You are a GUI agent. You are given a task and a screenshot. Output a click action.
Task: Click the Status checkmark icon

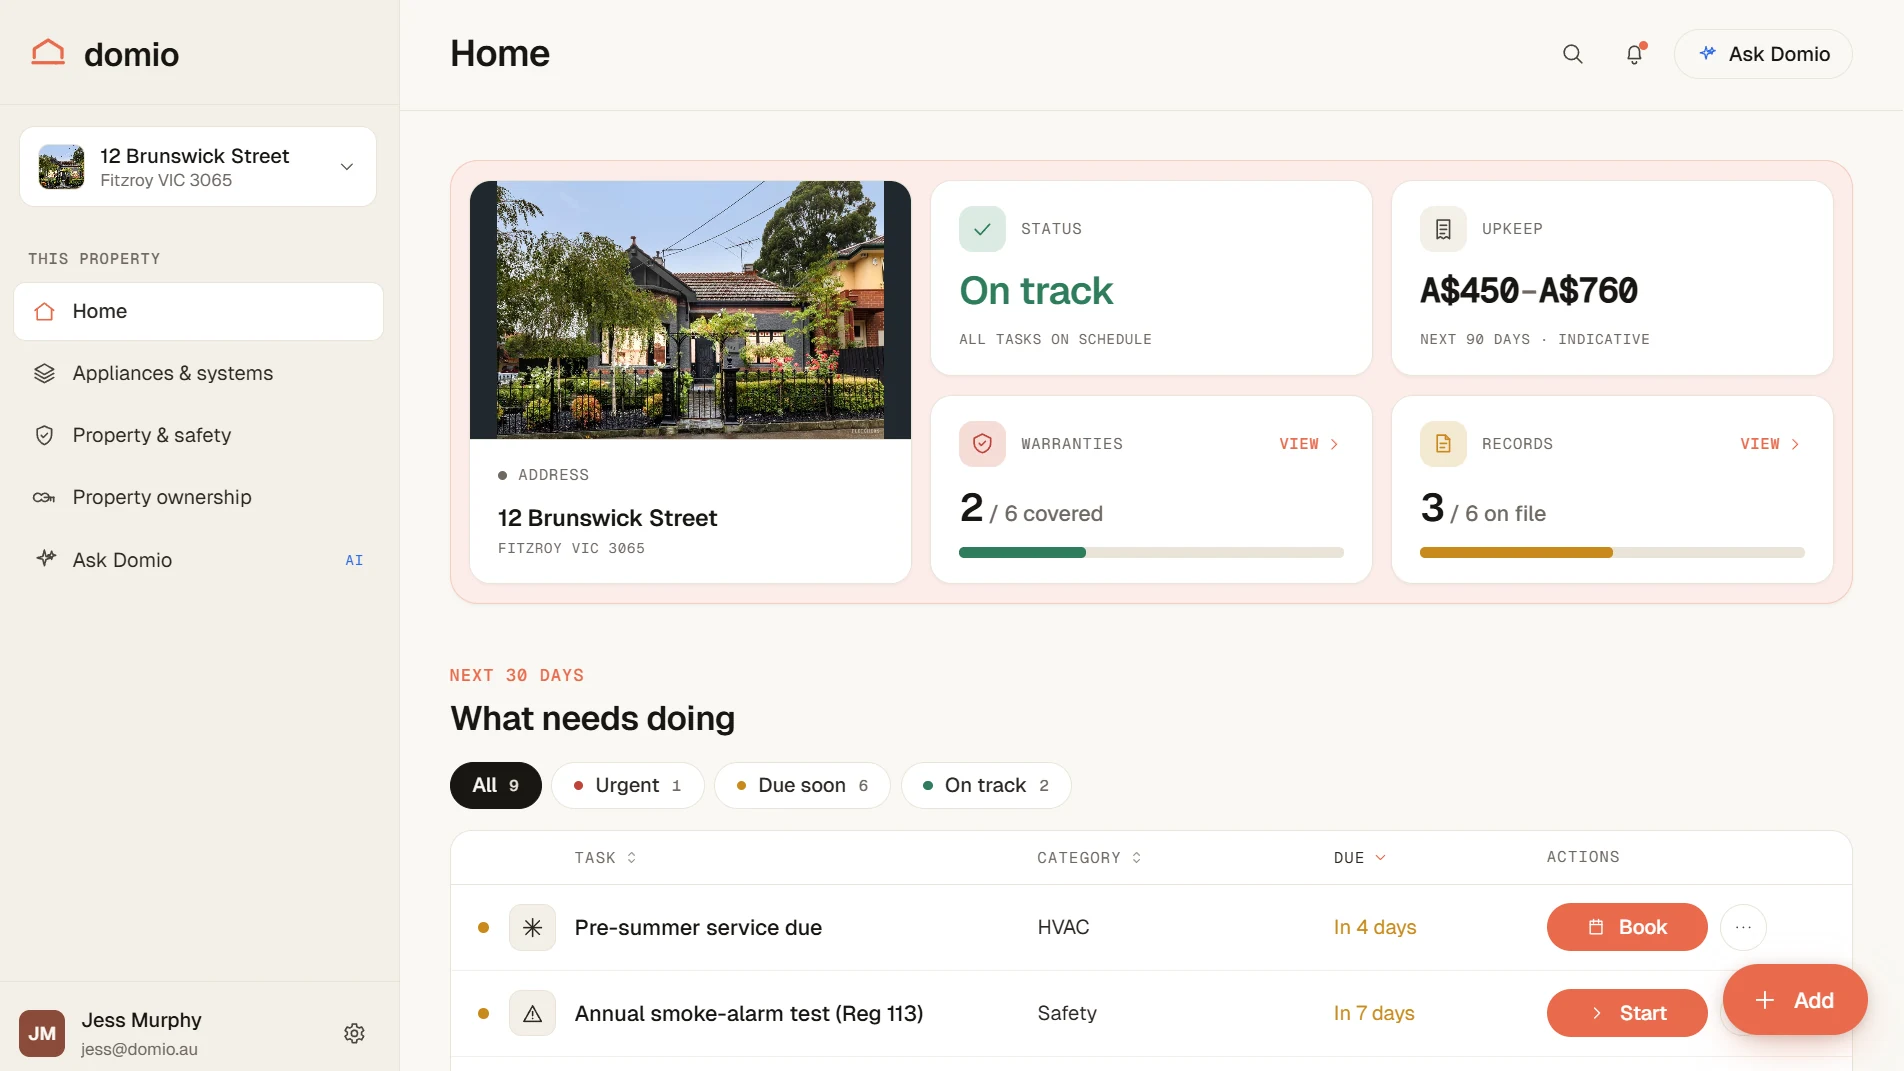coord(982,229)
